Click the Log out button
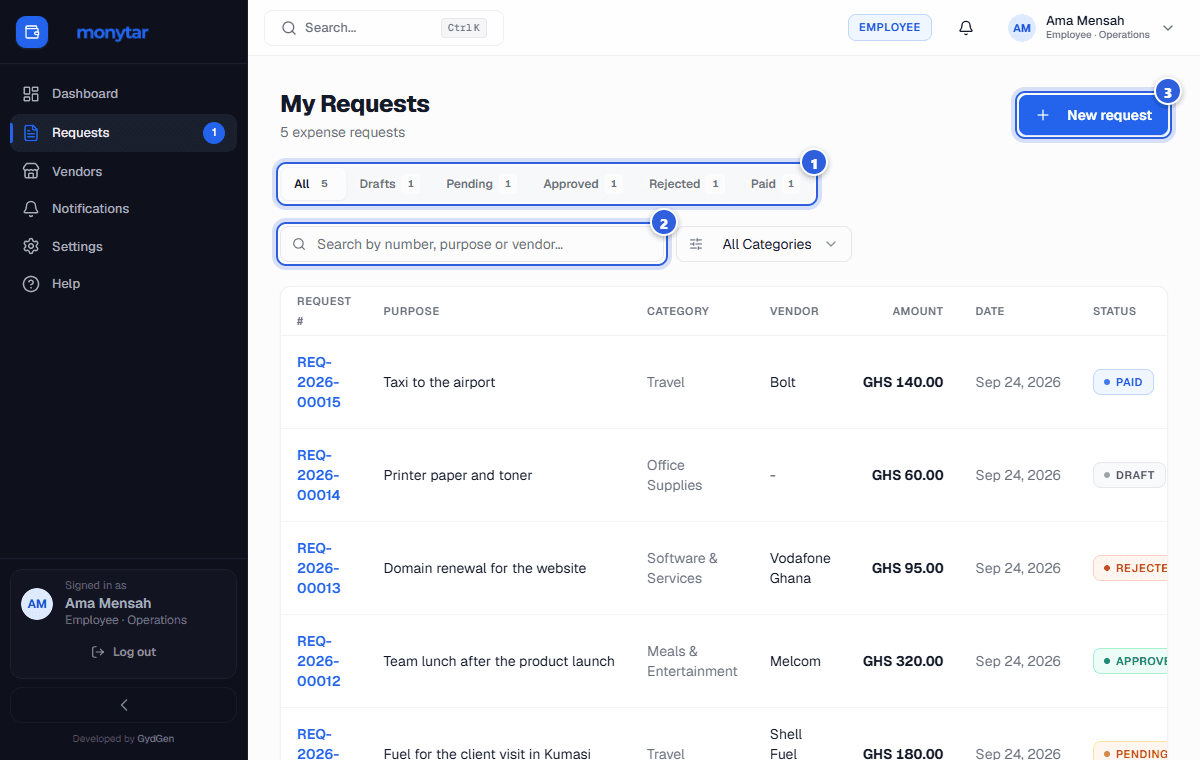 (124, 652)
